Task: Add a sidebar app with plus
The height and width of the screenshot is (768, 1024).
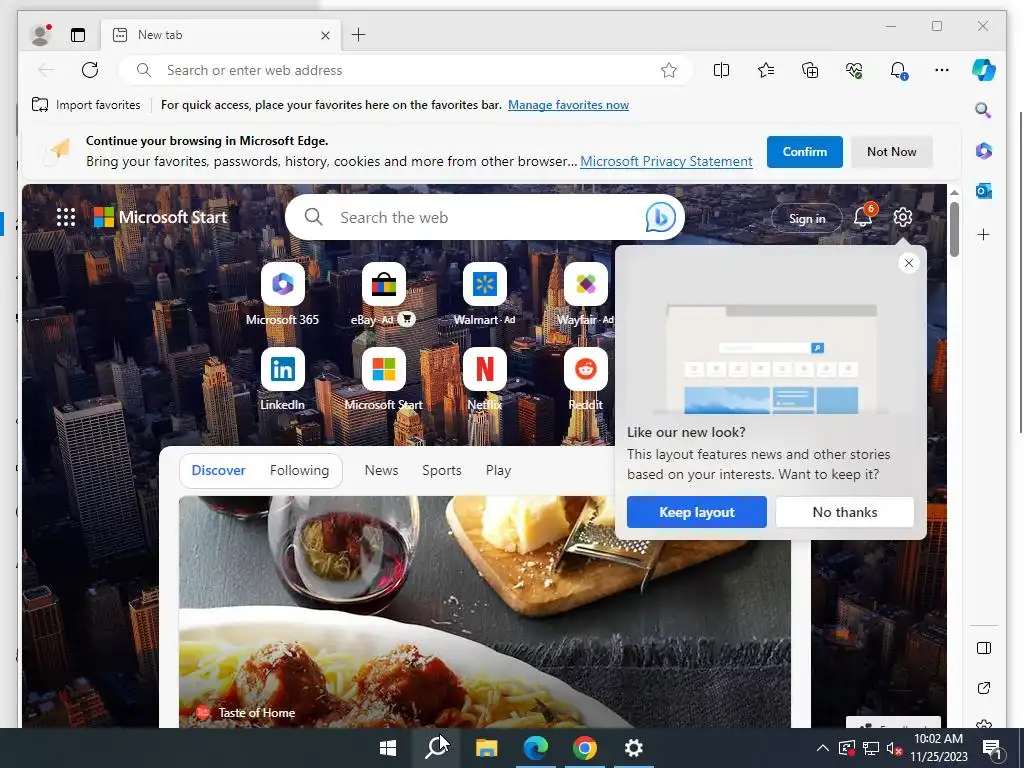Action: [x=984, y=234]
